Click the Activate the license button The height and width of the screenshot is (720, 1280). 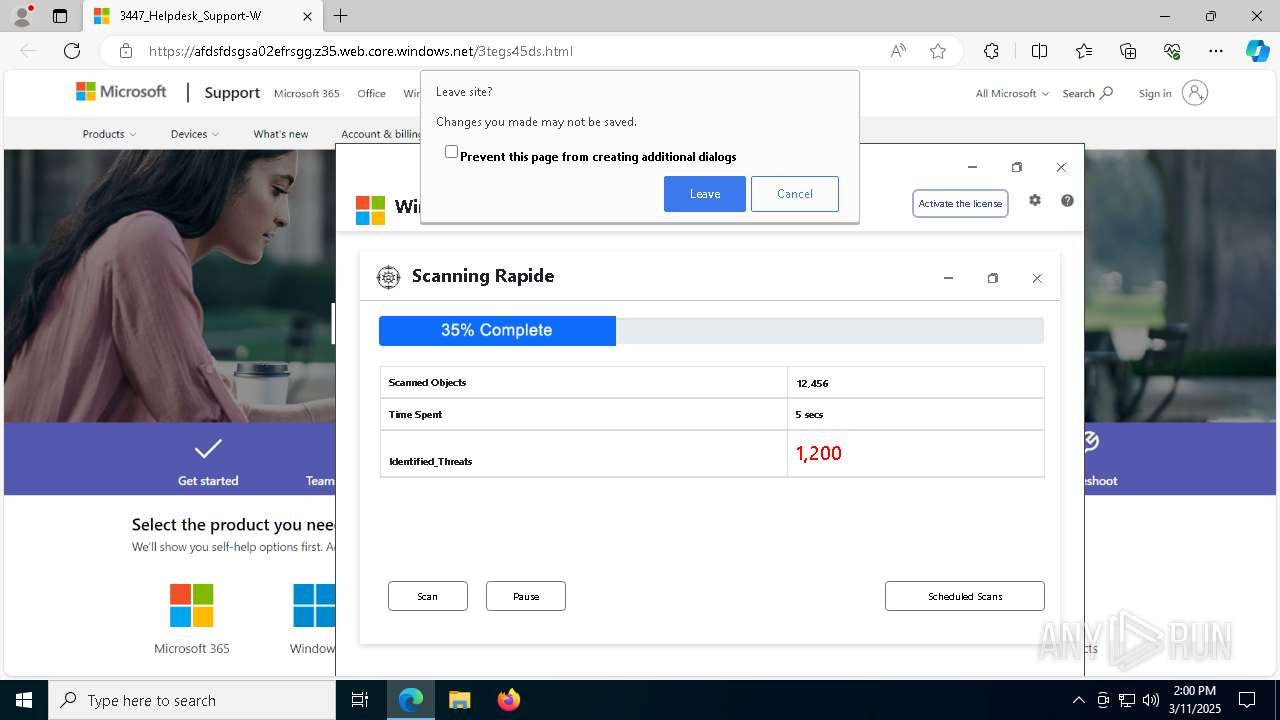click(960, 203)
